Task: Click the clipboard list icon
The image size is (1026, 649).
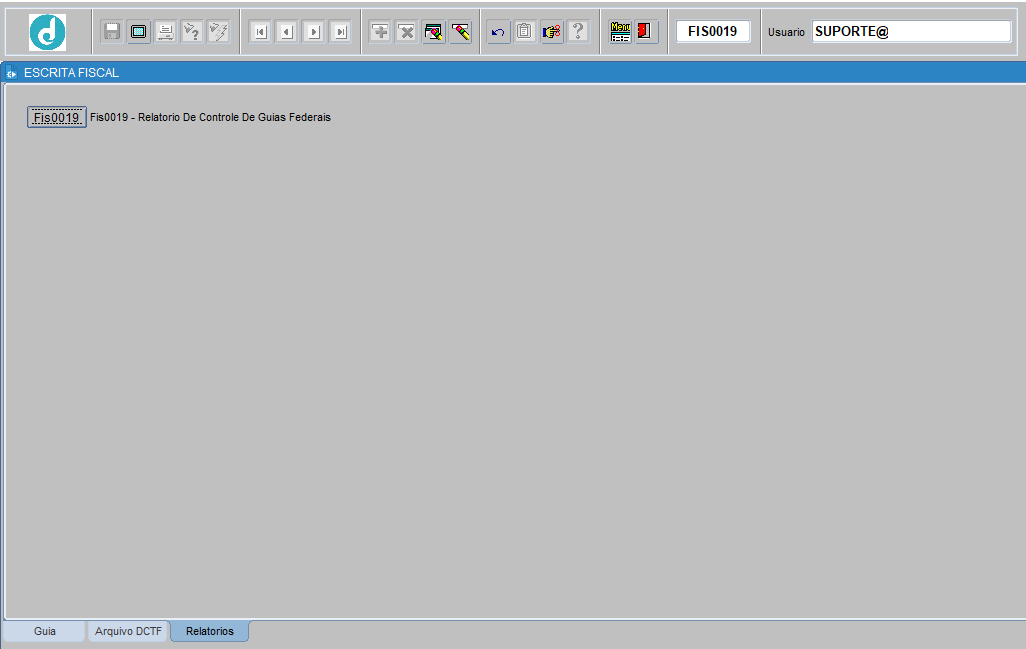Action: 525,32
